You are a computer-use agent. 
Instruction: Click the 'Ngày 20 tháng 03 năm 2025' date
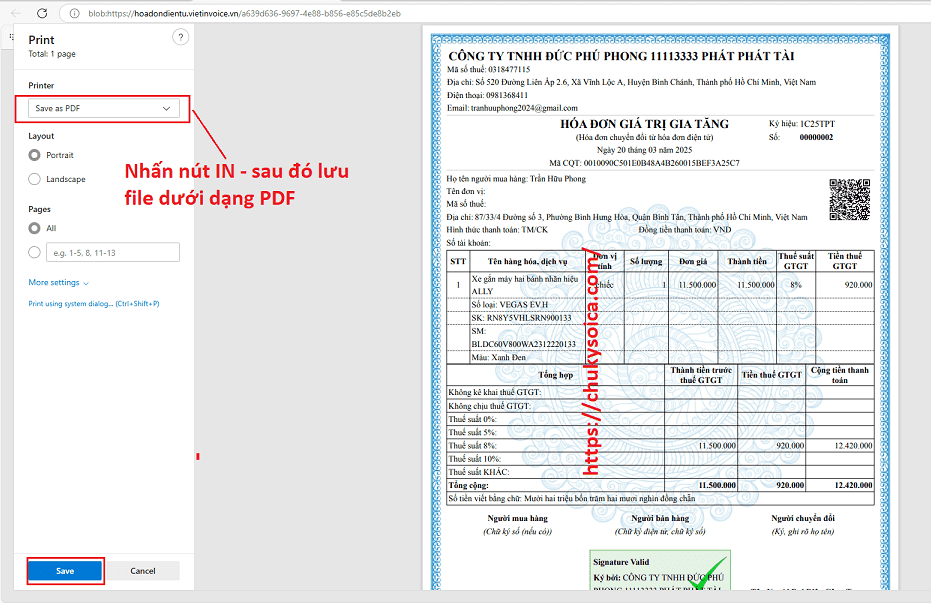coord(644,150)
